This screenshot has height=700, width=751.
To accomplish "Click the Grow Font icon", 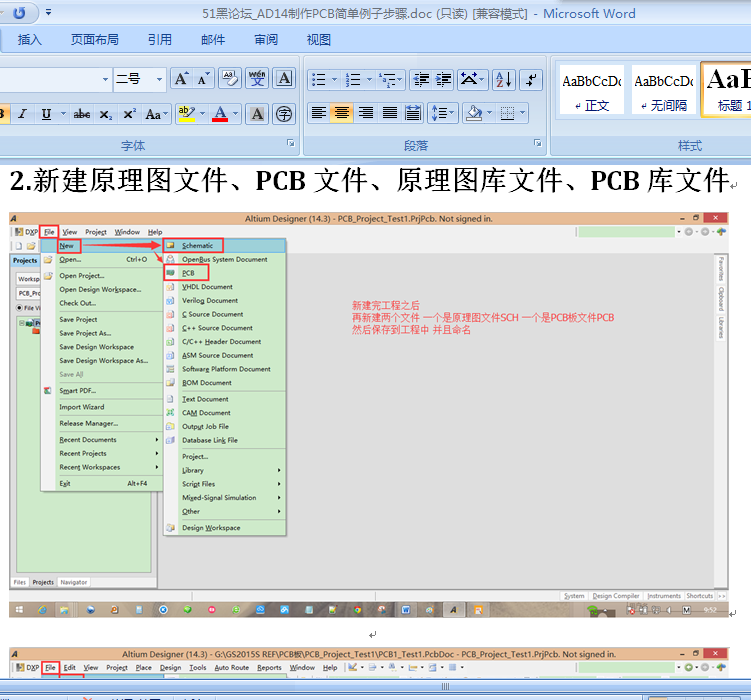I will (181, 79).
